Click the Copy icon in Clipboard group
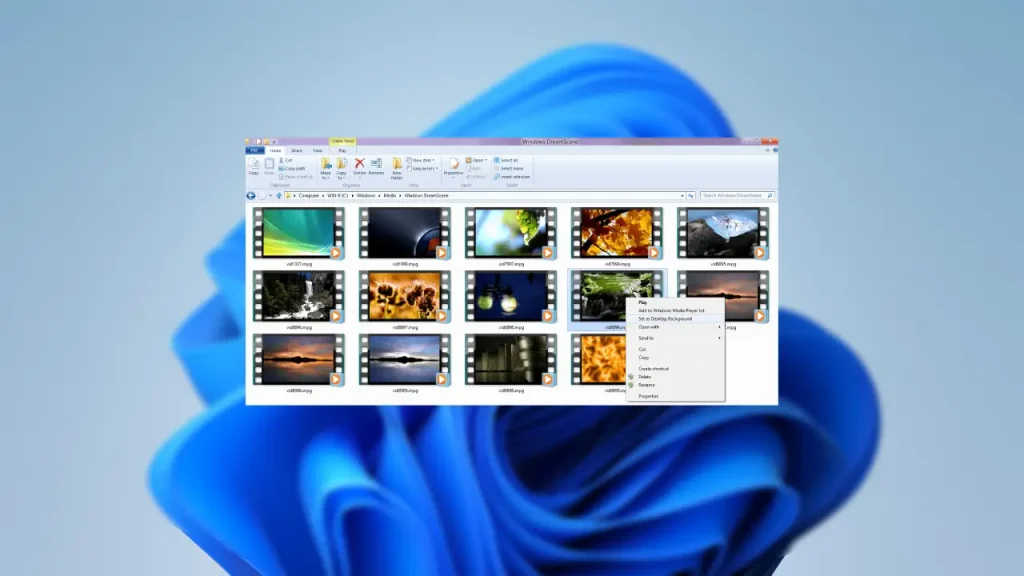Image resolution: width=1024 pixels, height=576 pixels. pos(253,166)
